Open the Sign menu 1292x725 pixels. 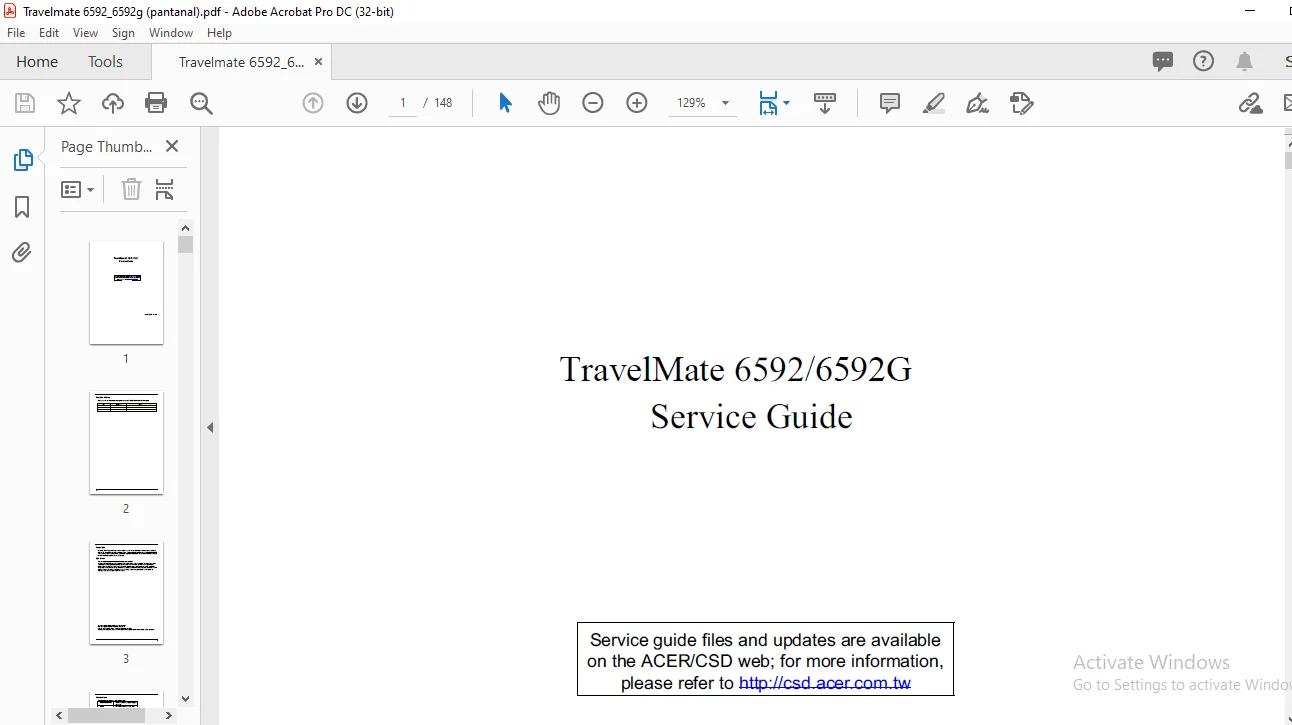(124, 33)
